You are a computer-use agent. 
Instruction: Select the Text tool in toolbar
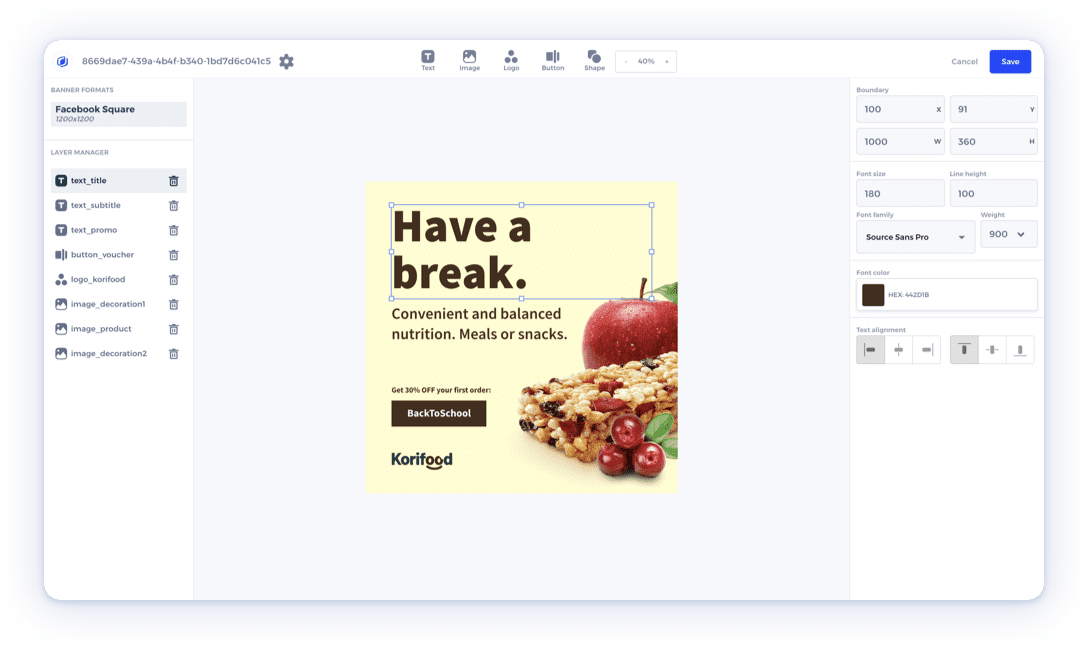click(428, 61)
